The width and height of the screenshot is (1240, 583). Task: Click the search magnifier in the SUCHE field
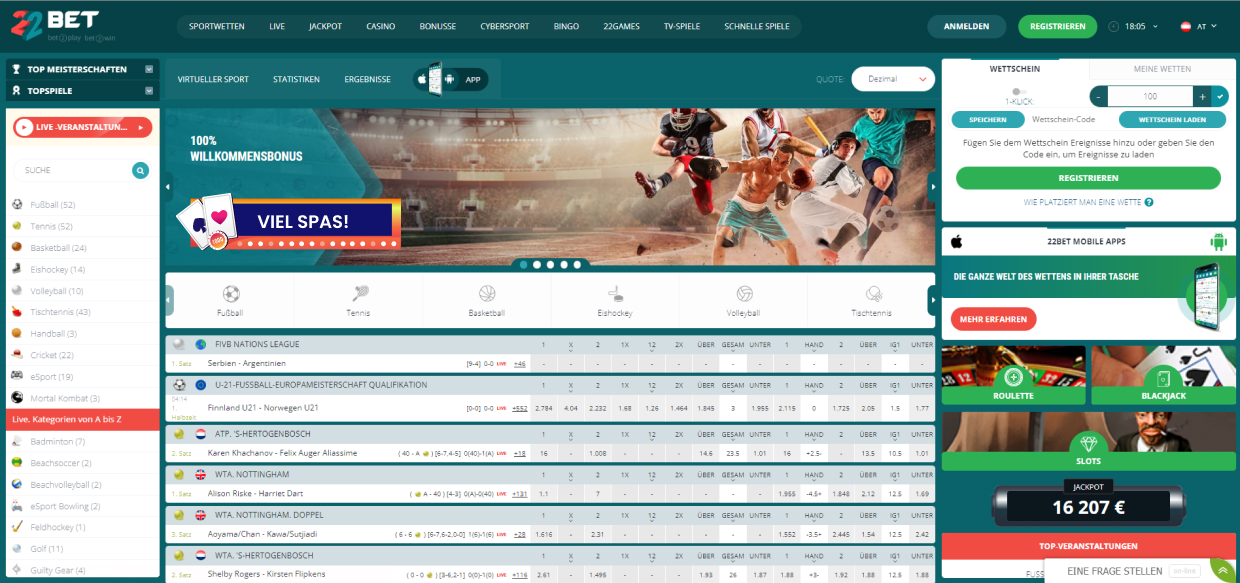point(140,170)
